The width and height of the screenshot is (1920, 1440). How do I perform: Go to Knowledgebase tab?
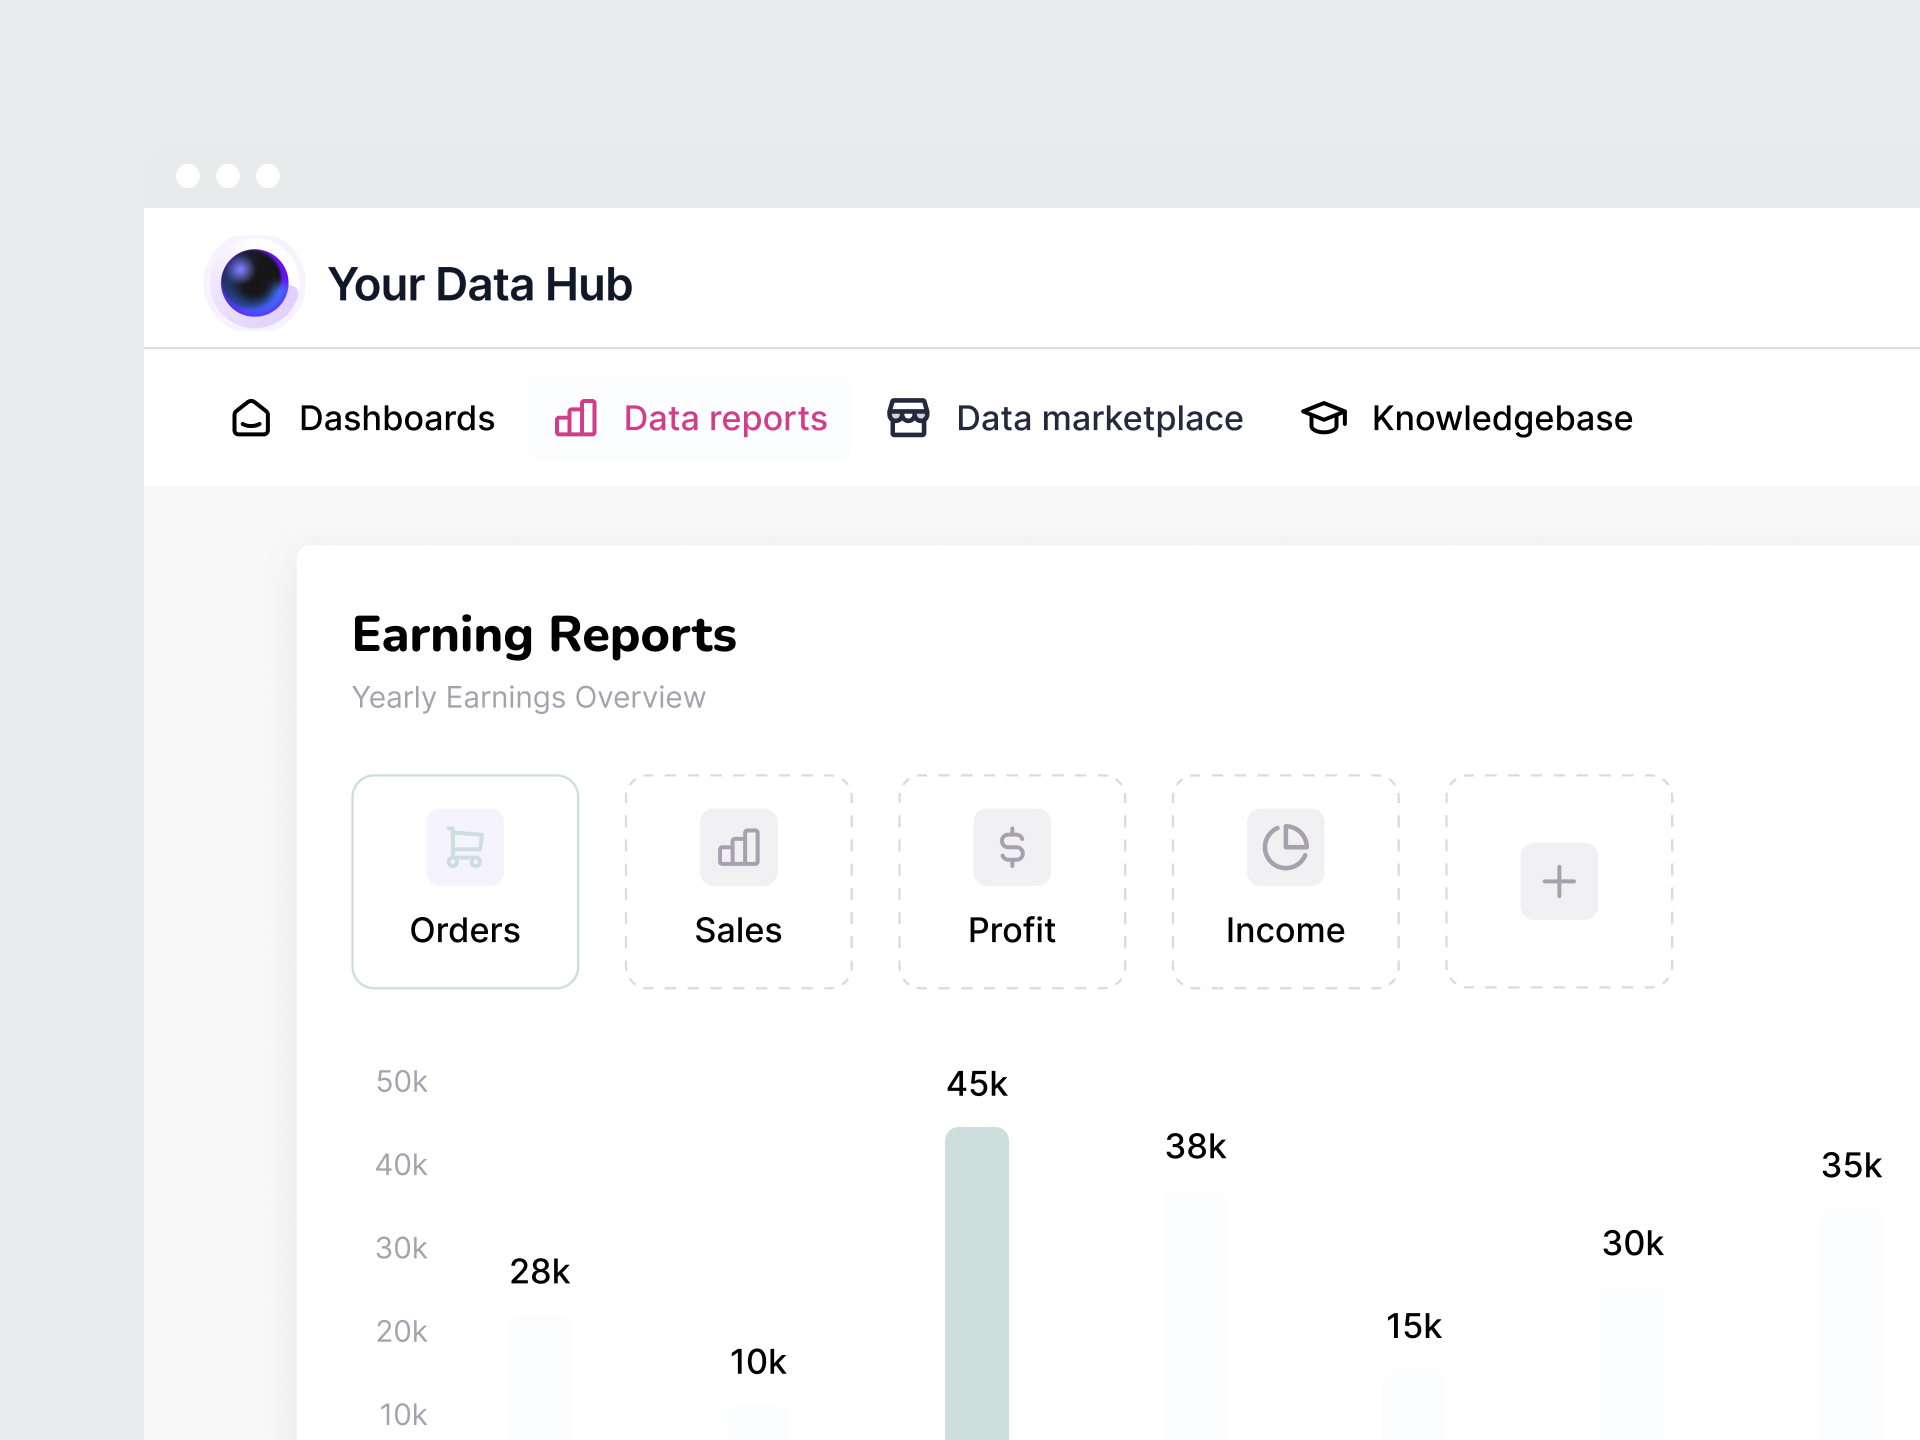(1501, 418)
